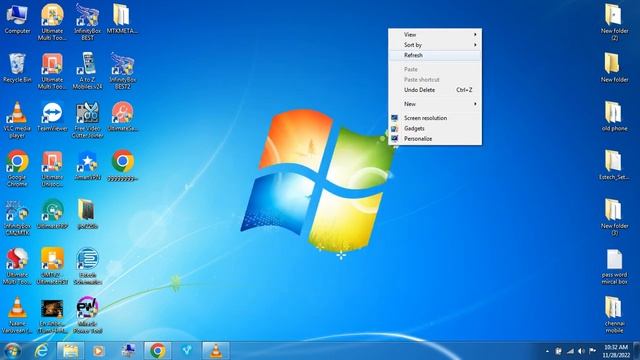
Task: Open the Recycle Bin
Action: (17, 68)
